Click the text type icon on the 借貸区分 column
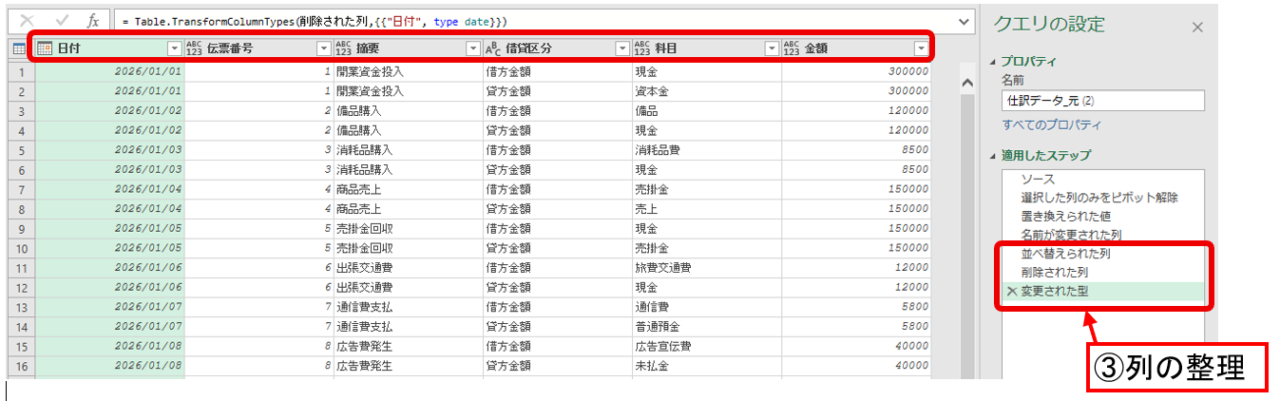1280x401 pixels. tap(493, 48)
